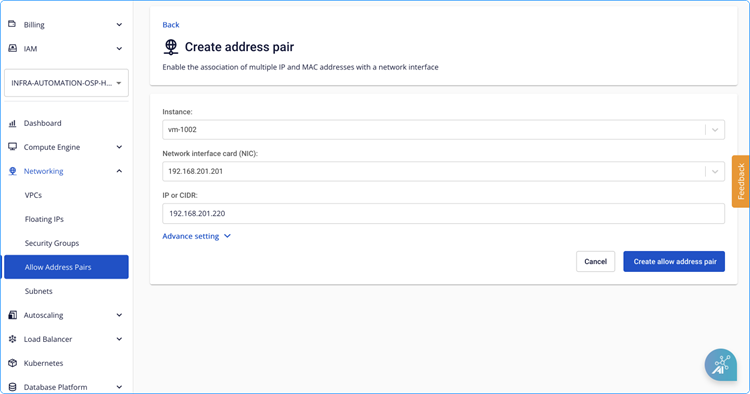
Task: Expand the Compute Engine chevron
Action: click(119, 147)
